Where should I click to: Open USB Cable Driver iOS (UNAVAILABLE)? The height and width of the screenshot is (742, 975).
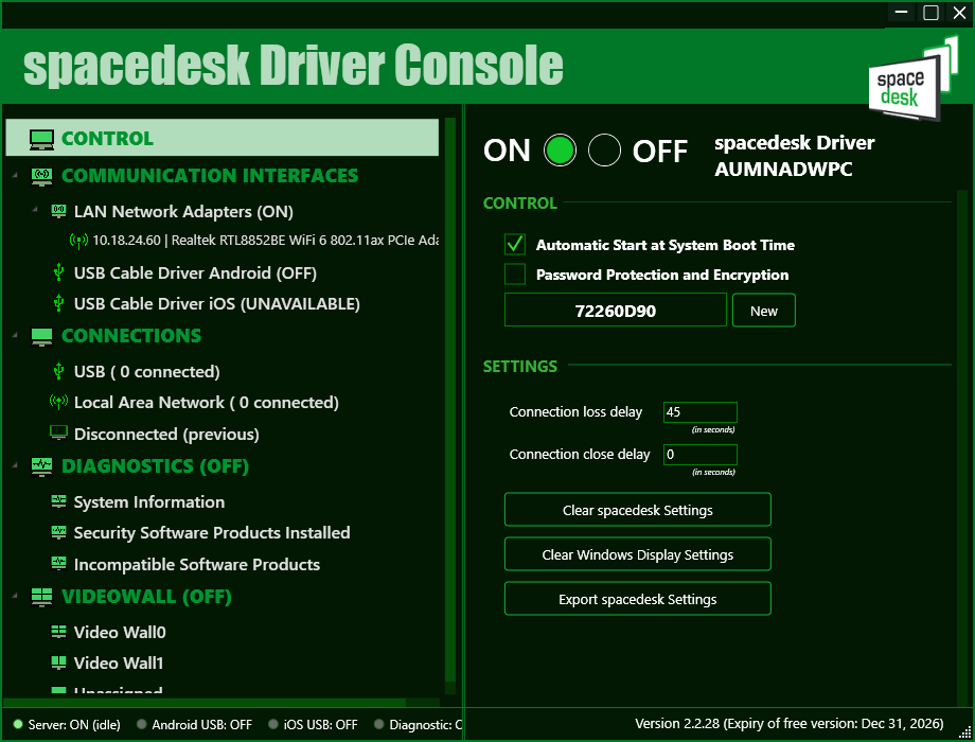tap(217, 304)
